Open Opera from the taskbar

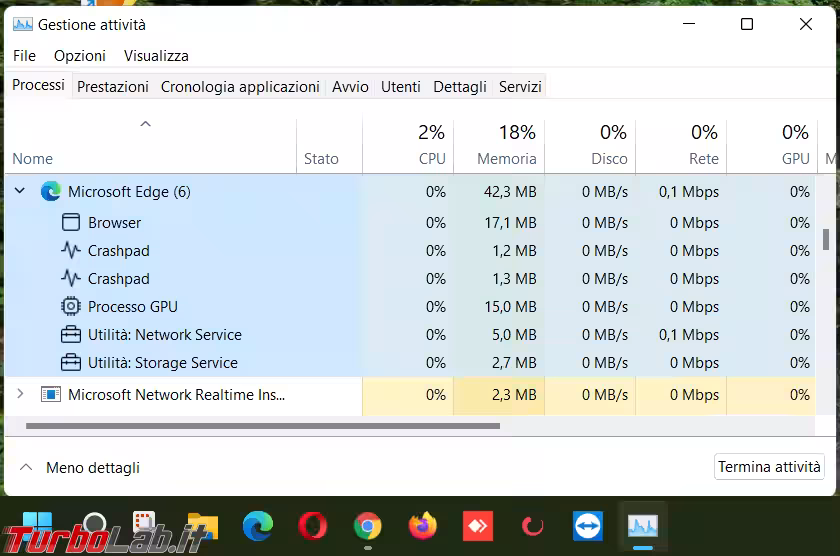[x=312, y=525]
